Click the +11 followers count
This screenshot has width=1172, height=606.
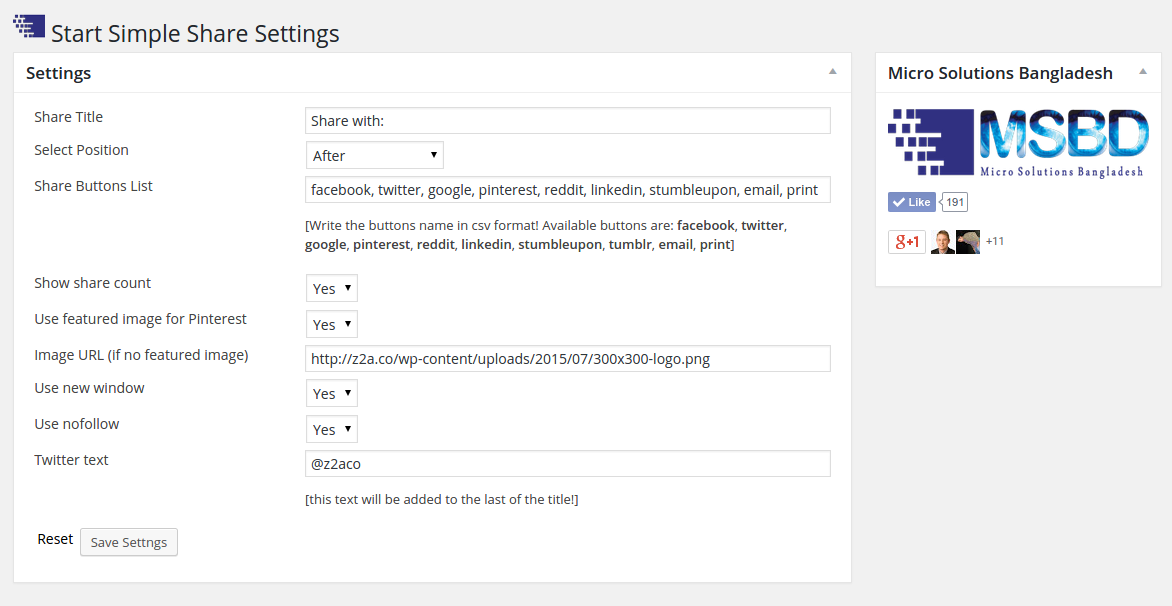995,241
